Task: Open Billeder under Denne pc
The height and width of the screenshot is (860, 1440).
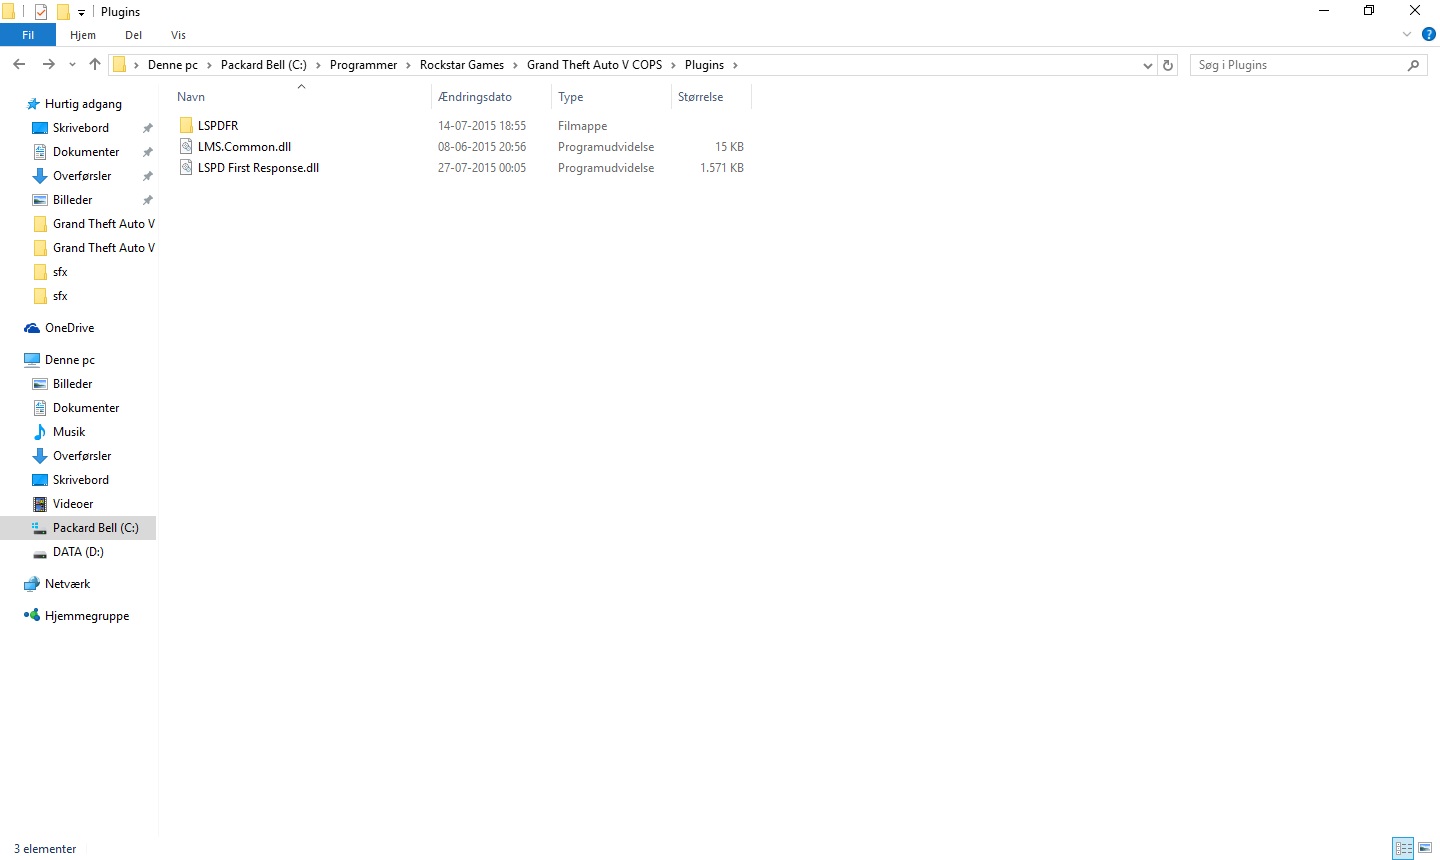Action: click(x=72, y=384)
